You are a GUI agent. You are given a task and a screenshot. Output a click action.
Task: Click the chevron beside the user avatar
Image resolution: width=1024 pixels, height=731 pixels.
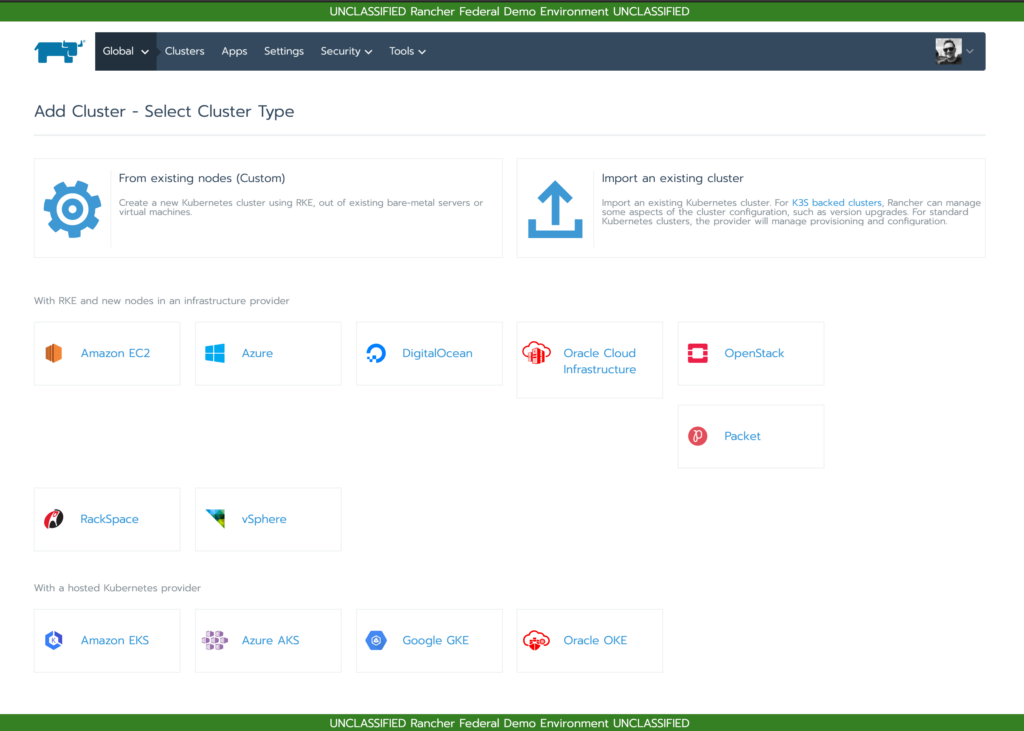(x=970, y=51)
